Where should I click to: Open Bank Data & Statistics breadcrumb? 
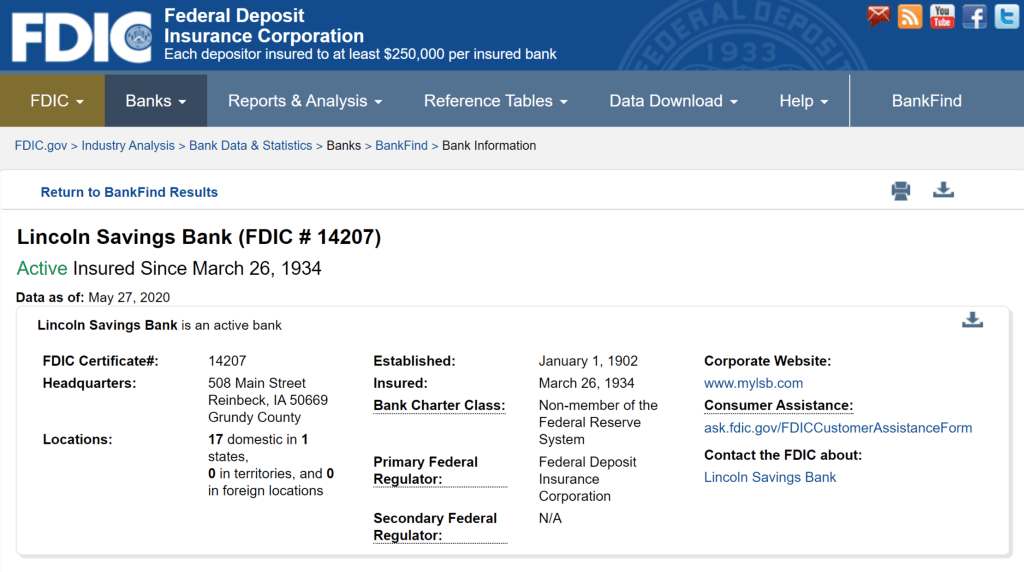pos(251,146)
